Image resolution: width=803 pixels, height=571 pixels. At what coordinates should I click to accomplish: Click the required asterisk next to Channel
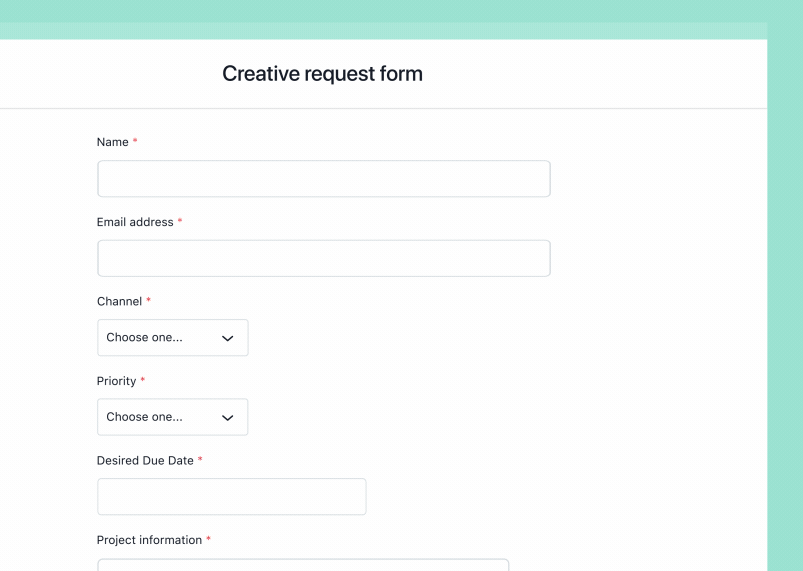[149, 300]
